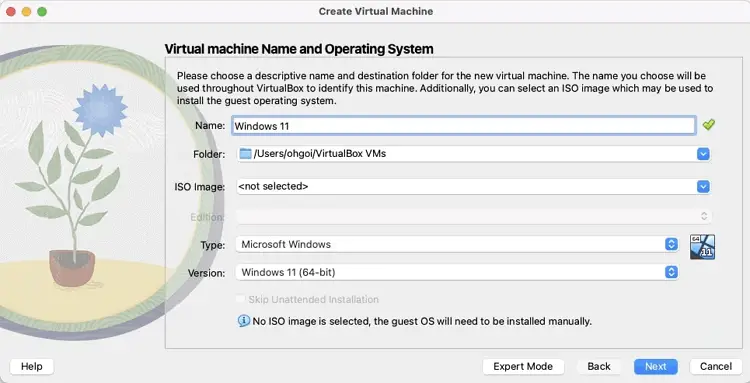The height and width of the screenshot is (383, 750).
Task: Close the Create Virtual Machine window
Action: click(x=11, y=11)
